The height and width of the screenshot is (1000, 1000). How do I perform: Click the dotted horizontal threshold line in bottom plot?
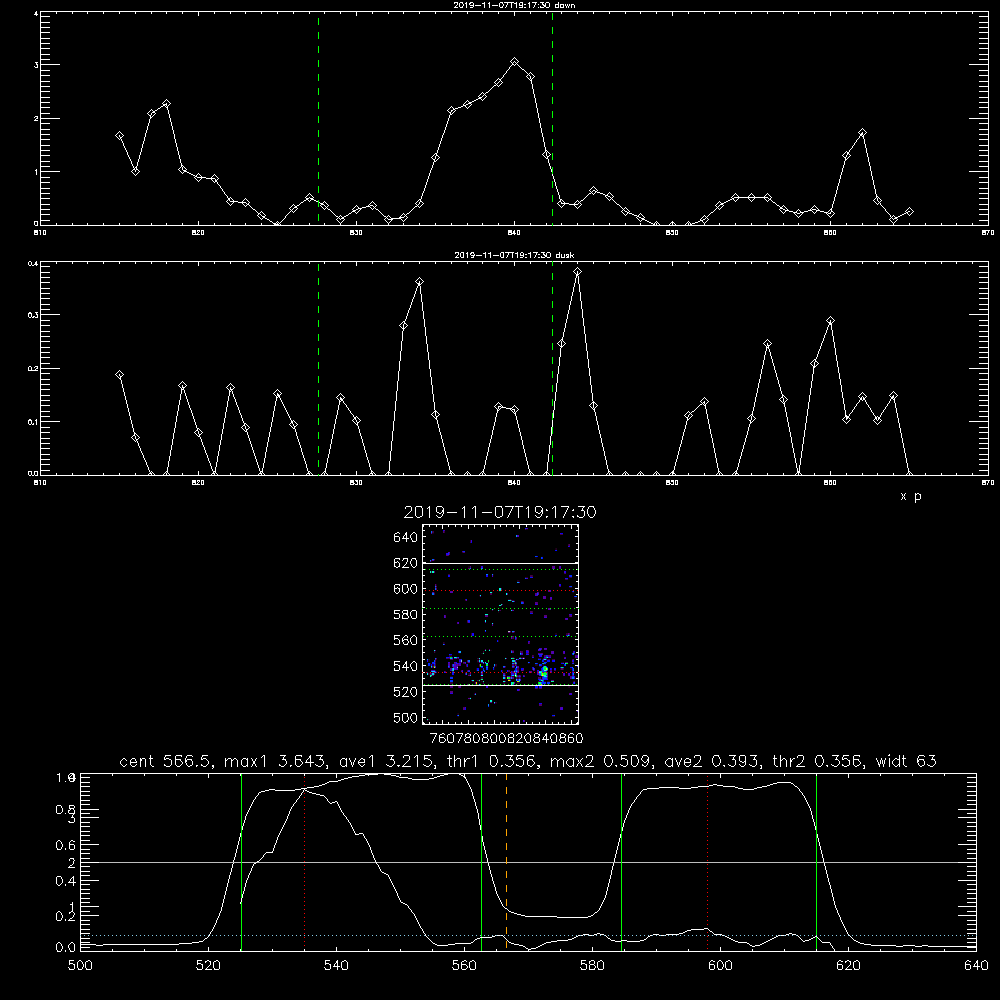pos(528,936)
